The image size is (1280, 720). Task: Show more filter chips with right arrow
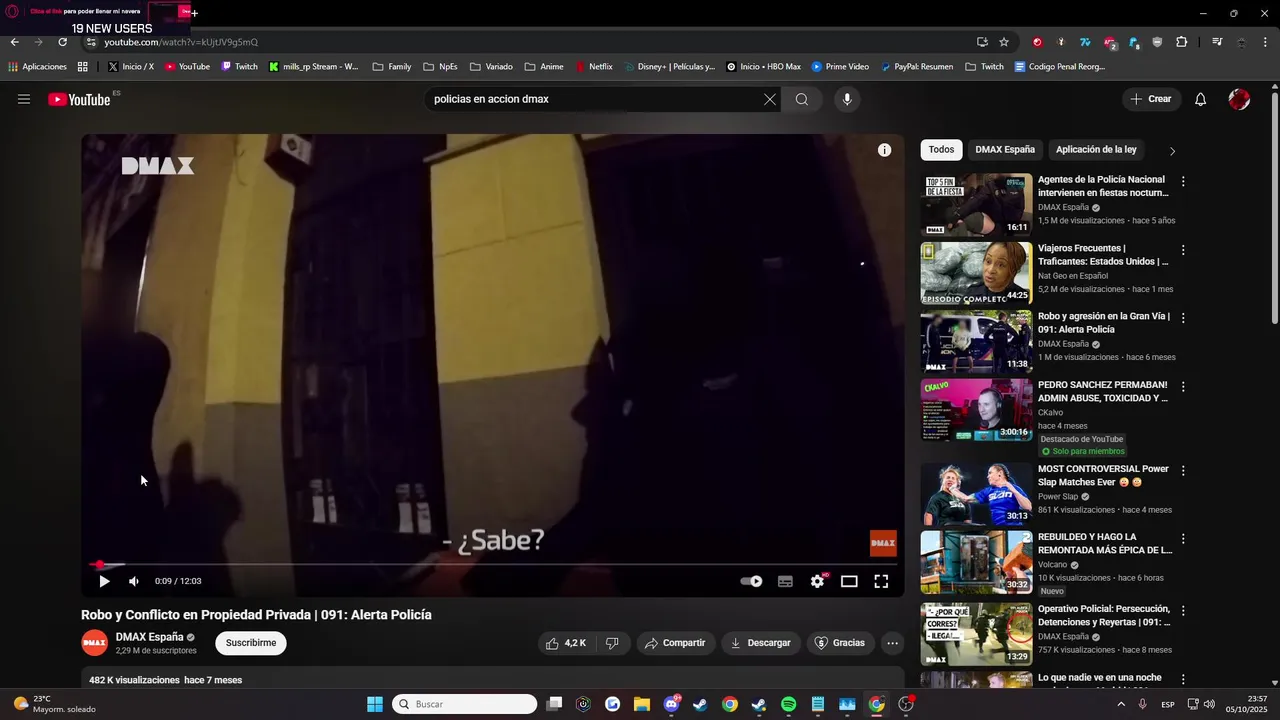1172,151
